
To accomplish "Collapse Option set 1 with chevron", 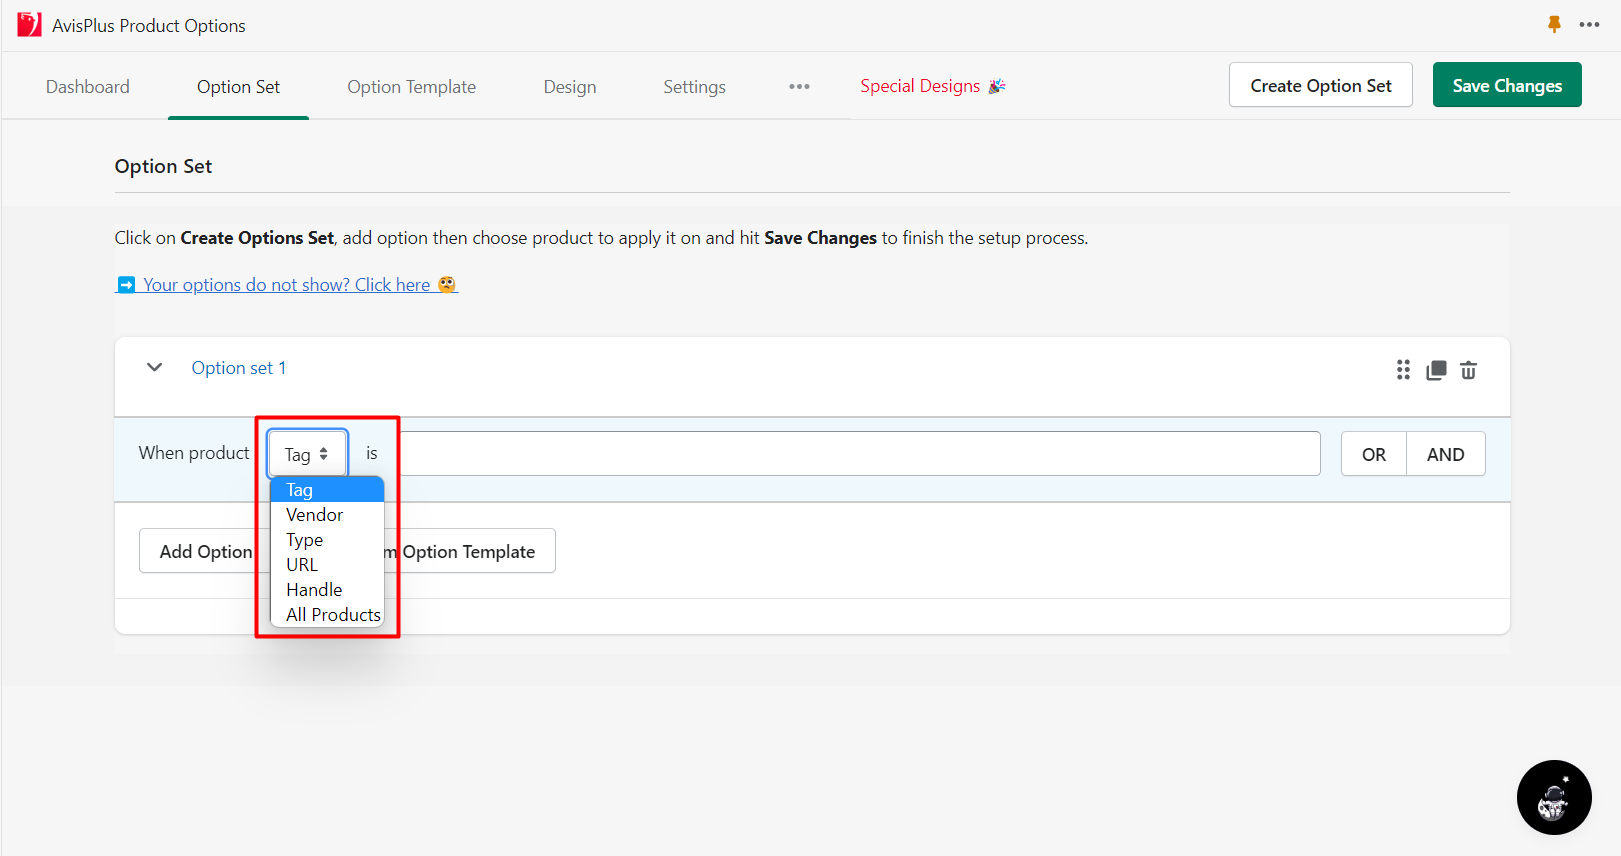I will point(154,367).
